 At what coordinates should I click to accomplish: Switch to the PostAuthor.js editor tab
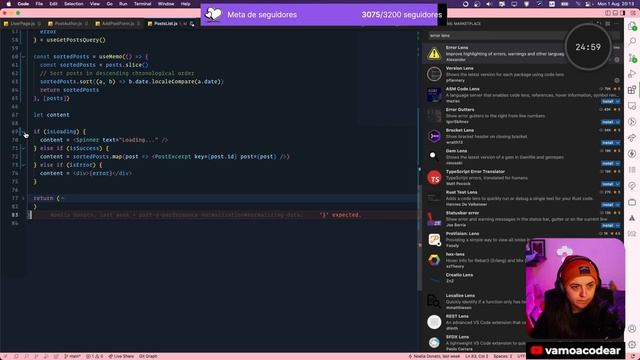tap(67, 24)
